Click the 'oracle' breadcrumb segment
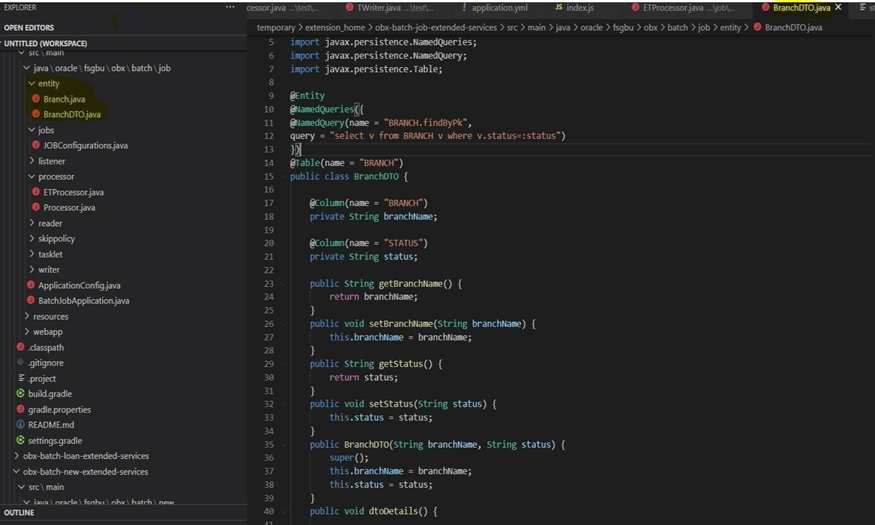Screen dimensions: 875x525 [591, 27]
